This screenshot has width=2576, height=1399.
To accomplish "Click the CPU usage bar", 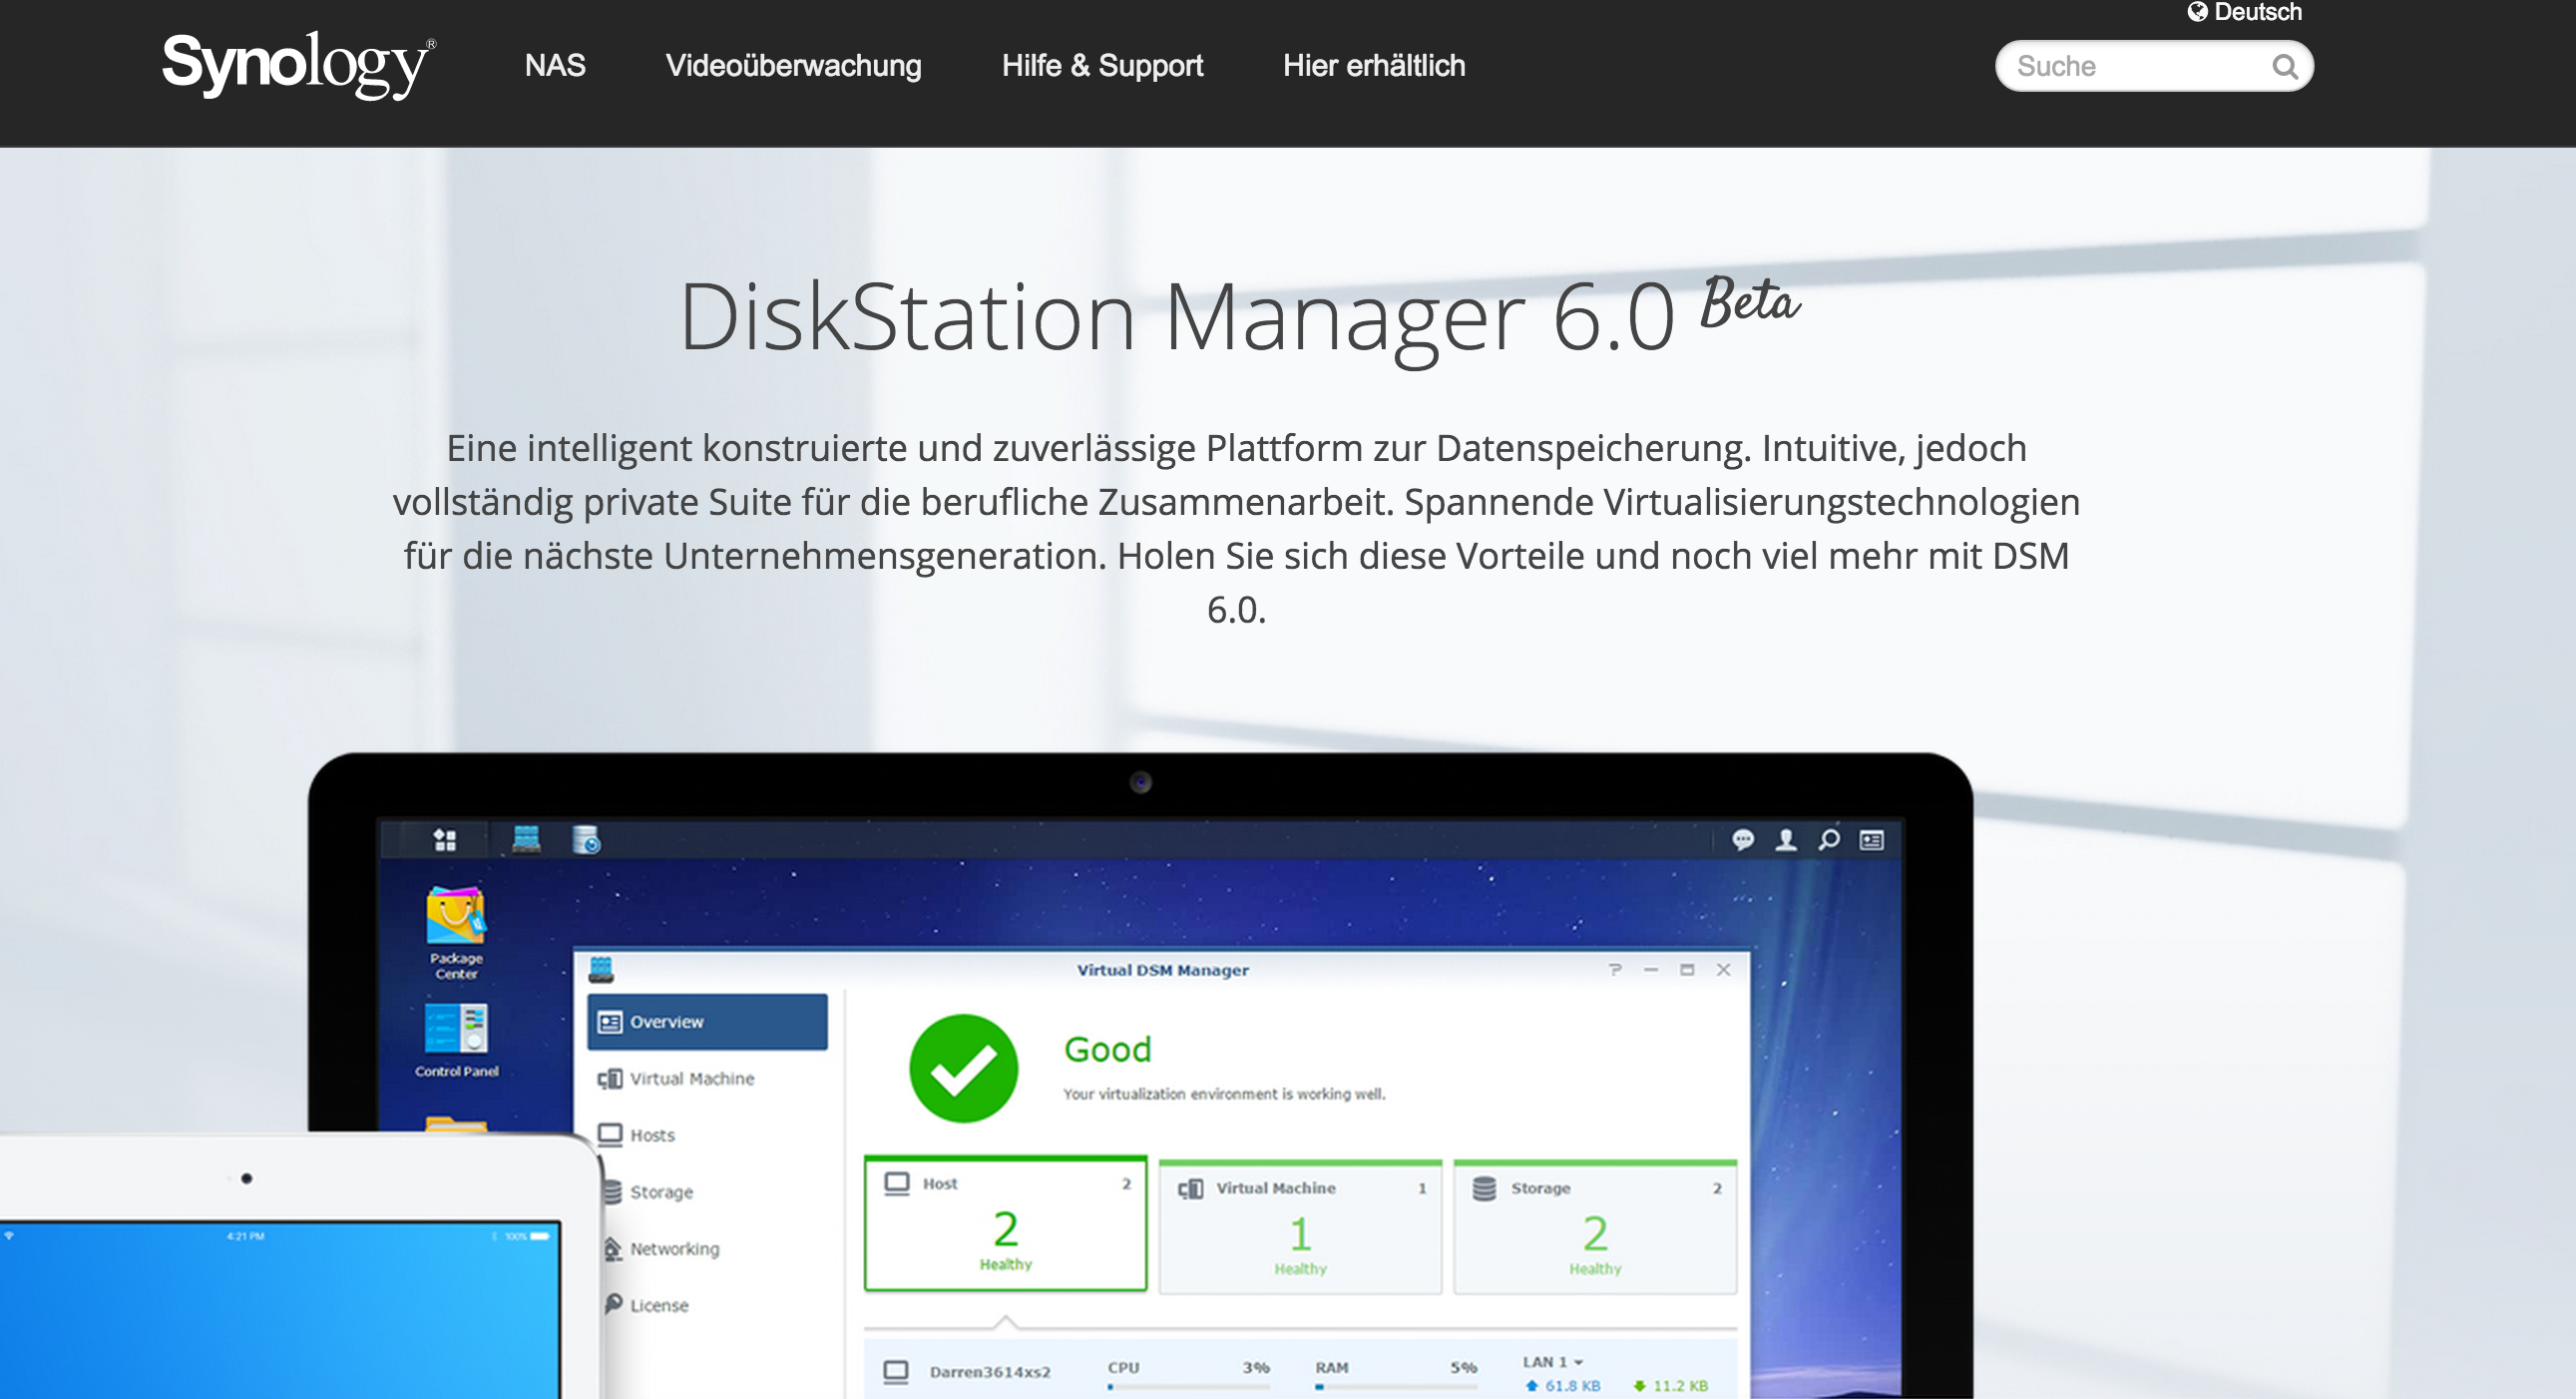I will point(1188,1387).
